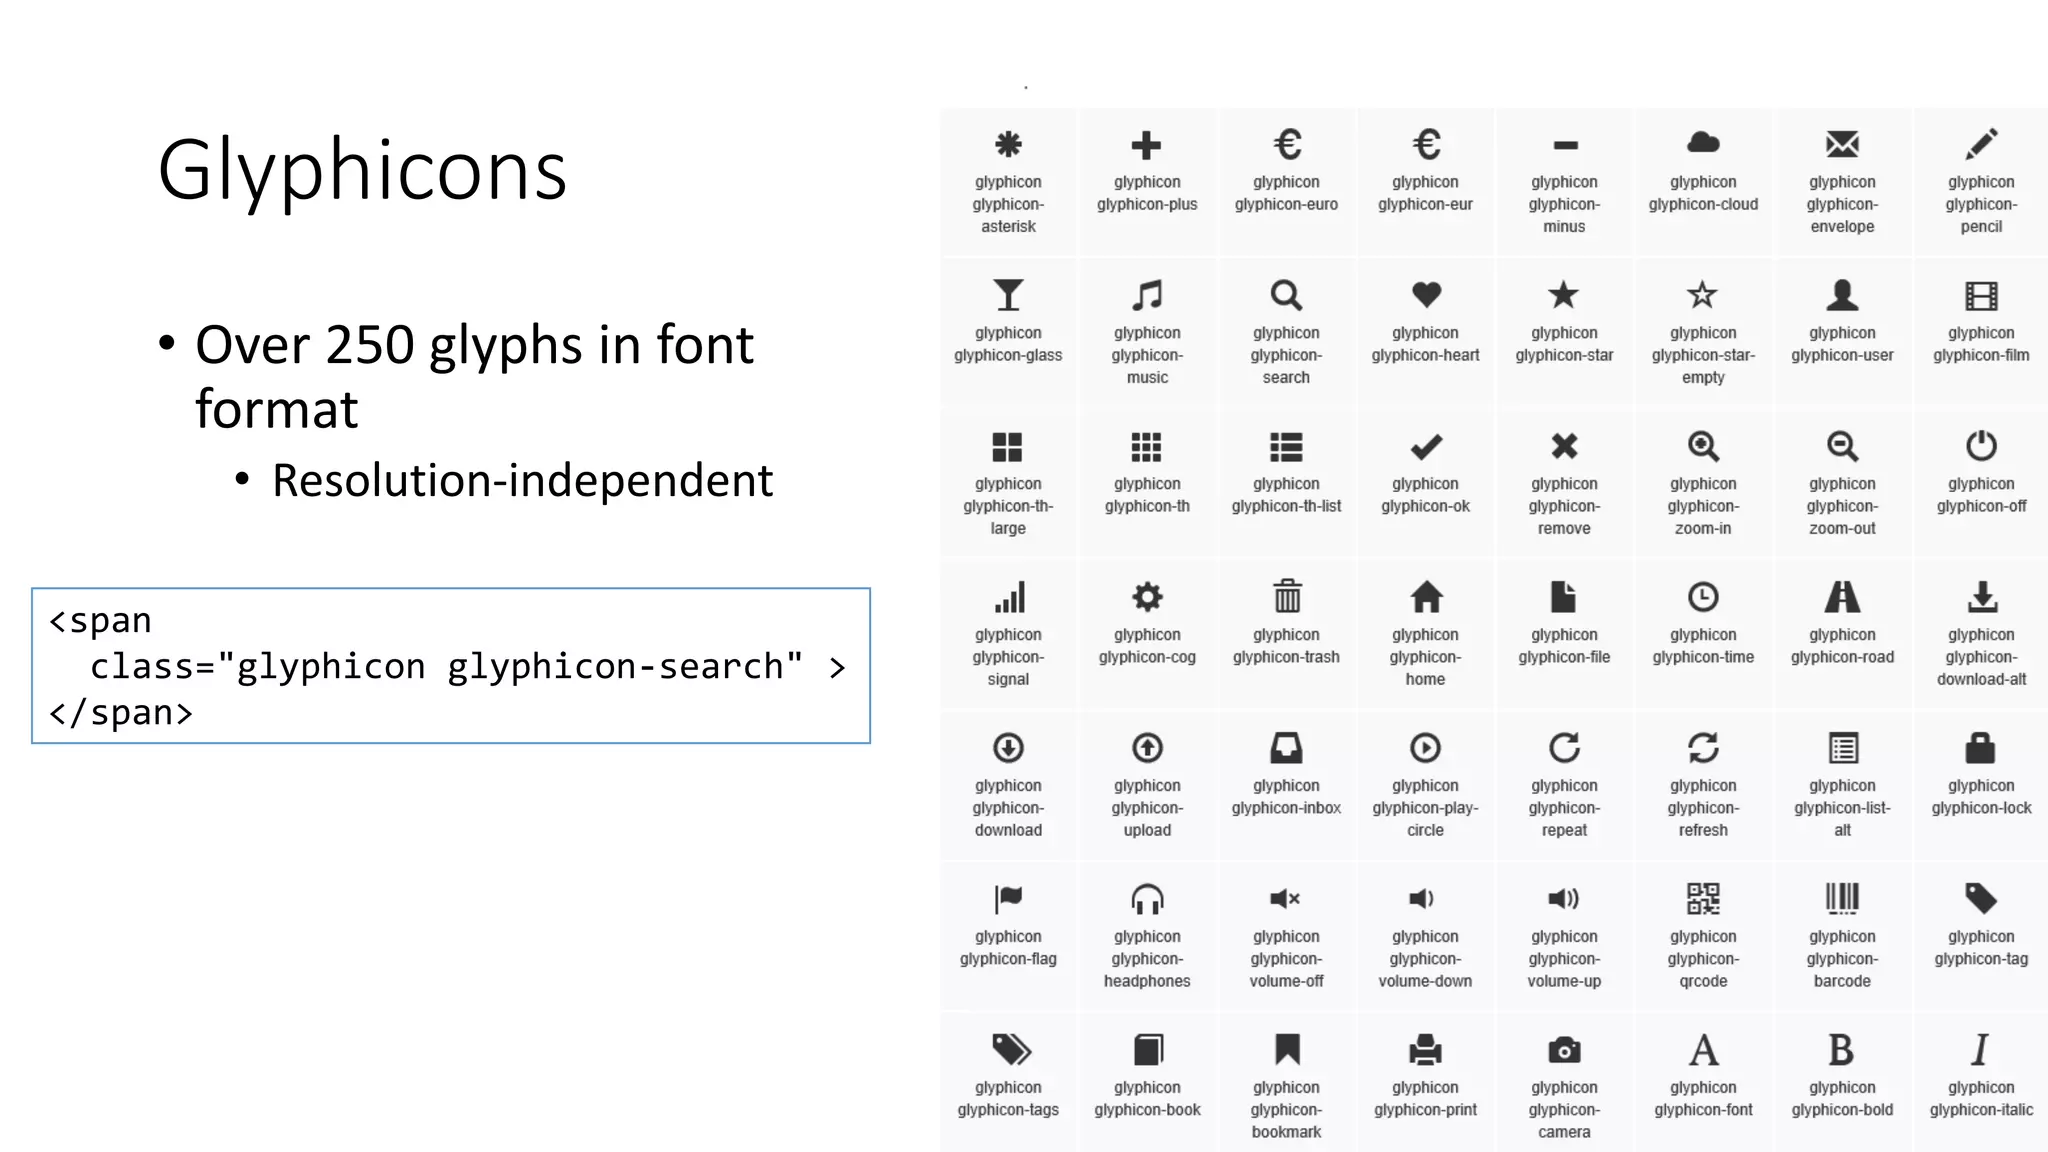Screen dimensions: 2048x1152
Task: Select the glyphicon-repeat icon
Action: coord(1564,748)
